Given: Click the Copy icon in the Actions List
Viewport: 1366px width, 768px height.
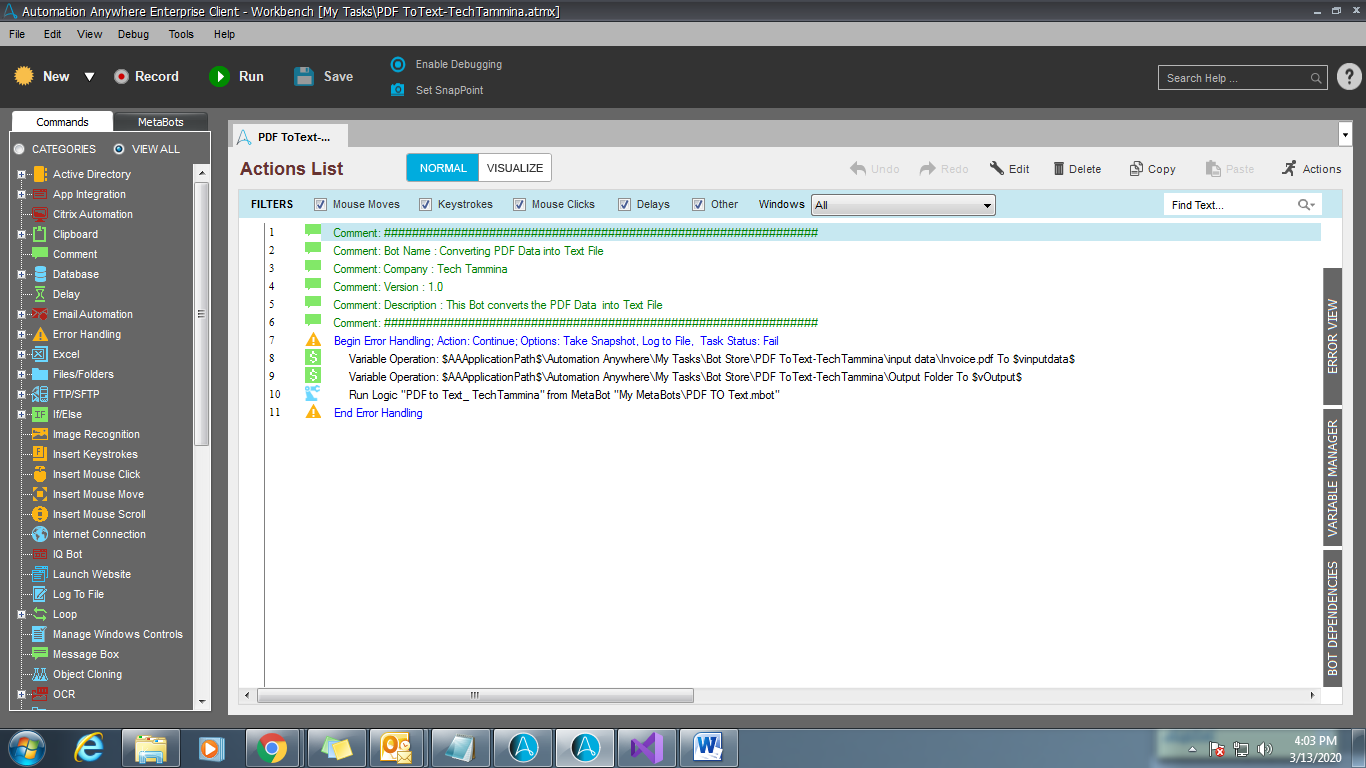Looking at the screenshot, I should click(1136, 169).
